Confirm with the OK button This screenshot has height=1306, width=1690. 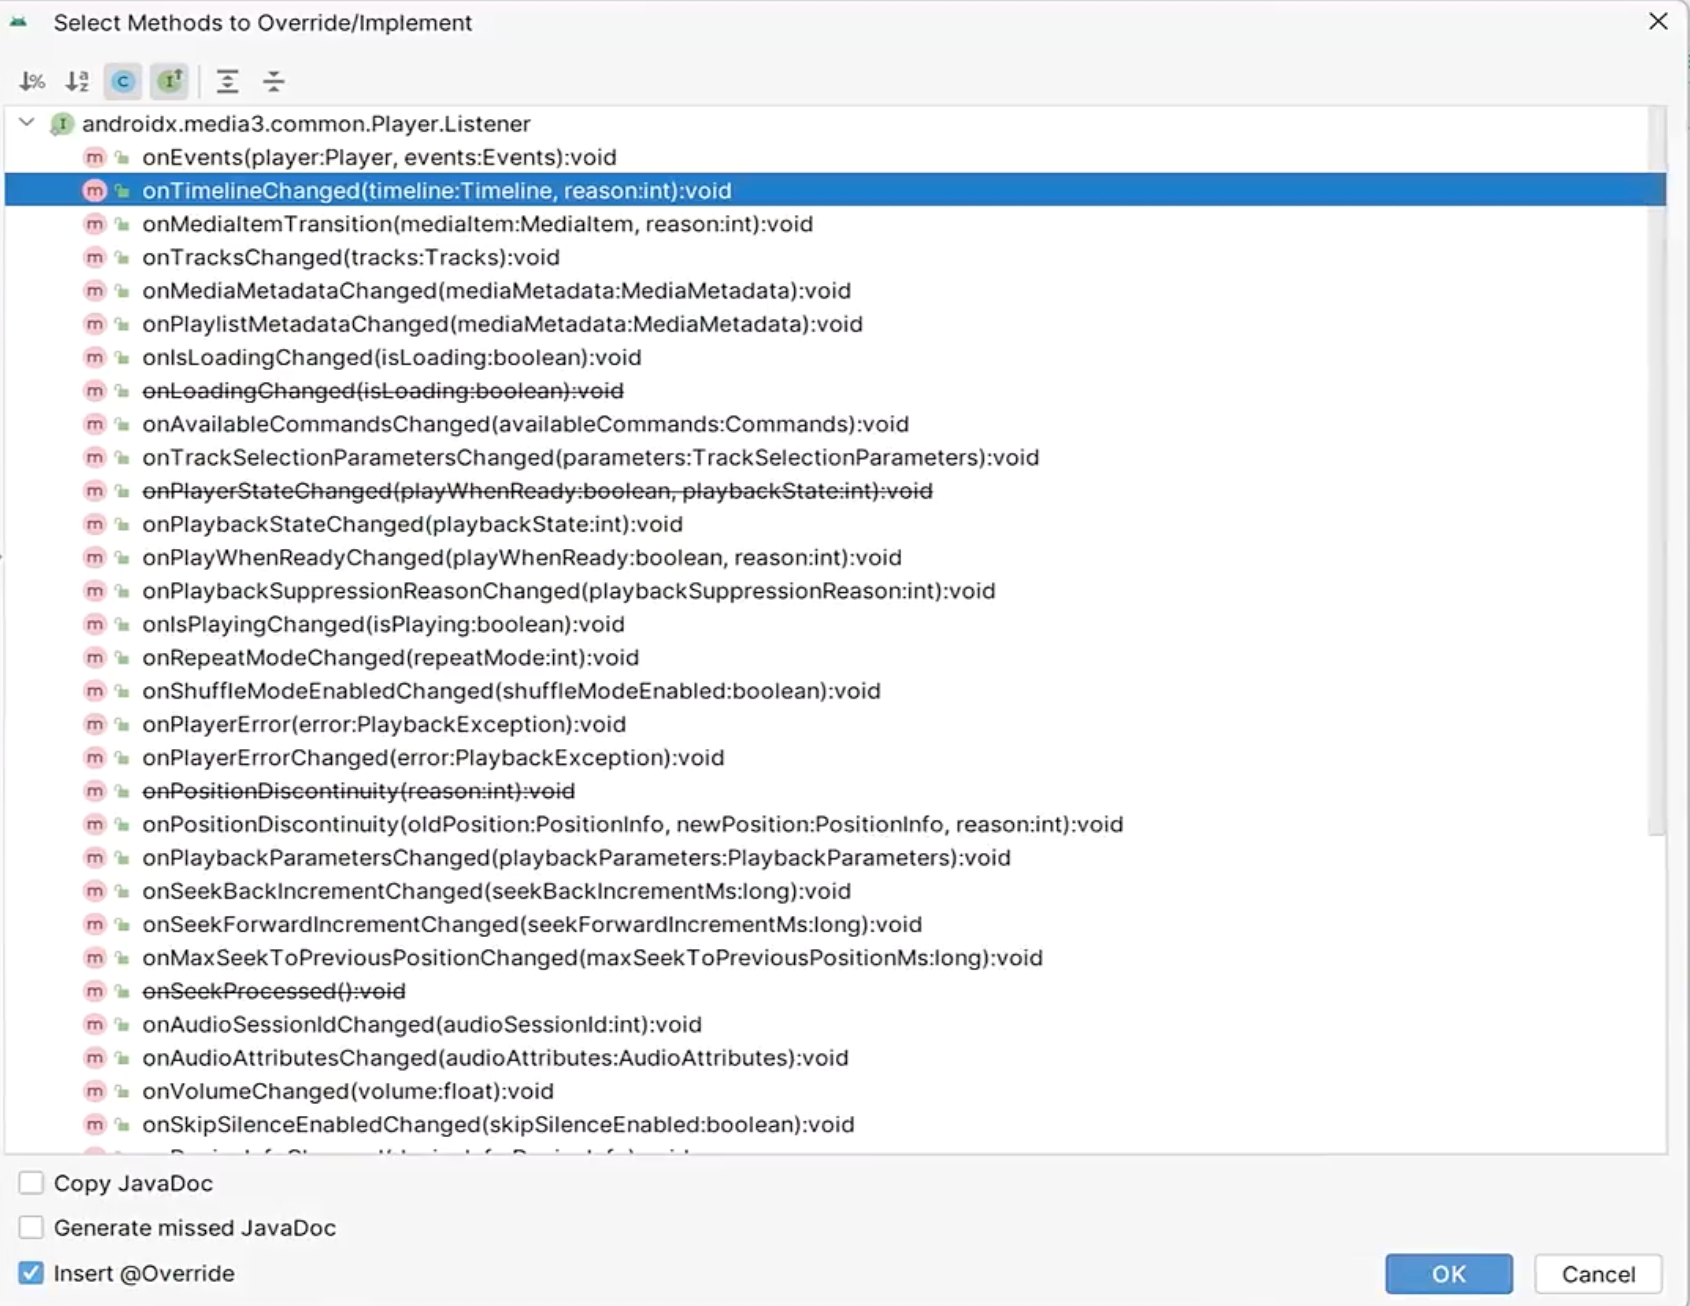[x=1448, y=1274]
